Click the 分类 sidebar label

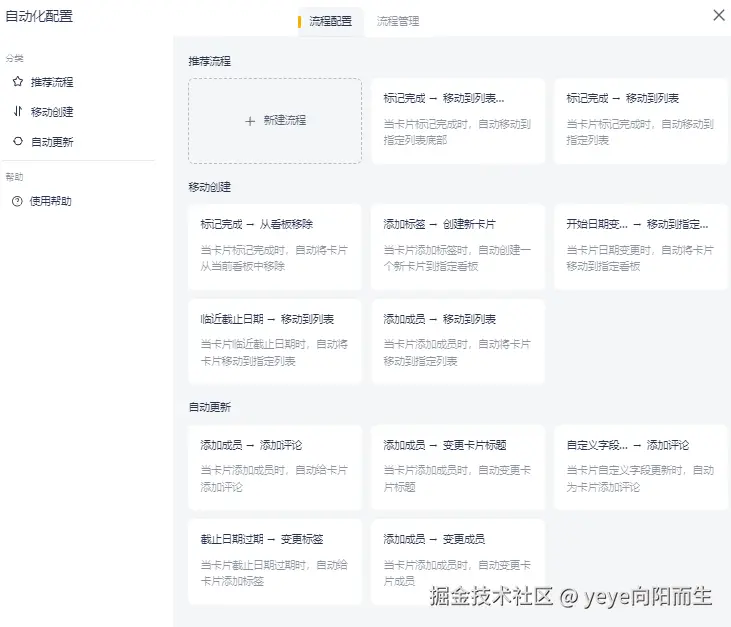point(14,58)
